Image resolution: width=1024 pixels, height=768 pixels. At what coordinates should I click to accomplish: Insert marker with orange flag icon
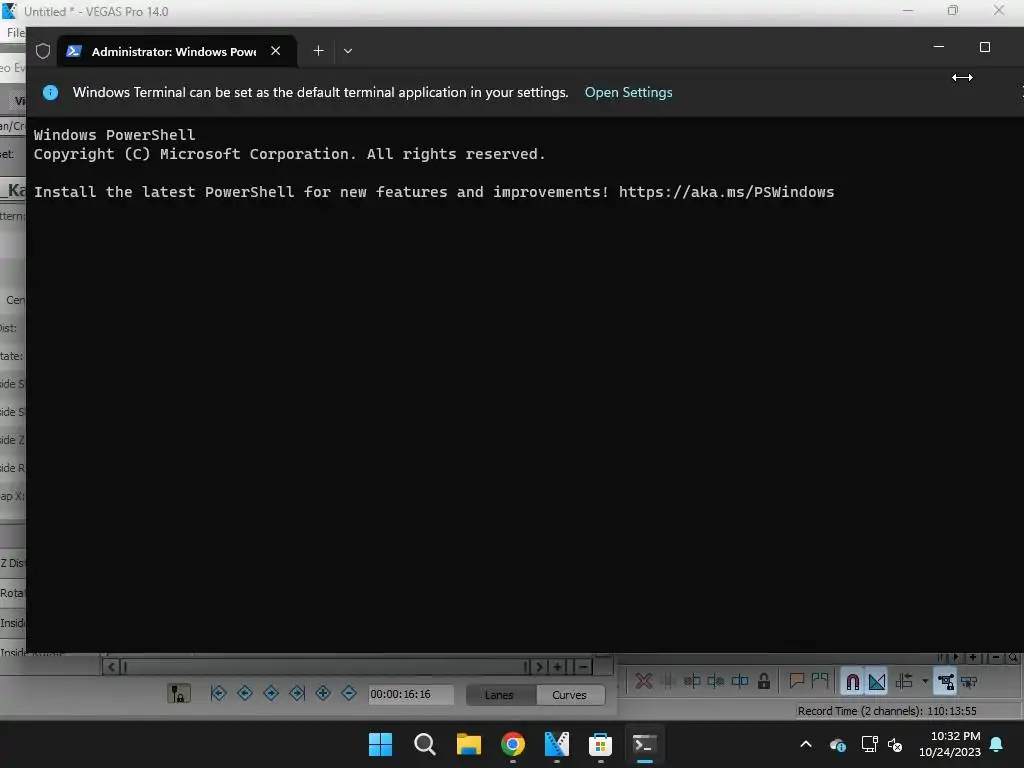[796, 681]
